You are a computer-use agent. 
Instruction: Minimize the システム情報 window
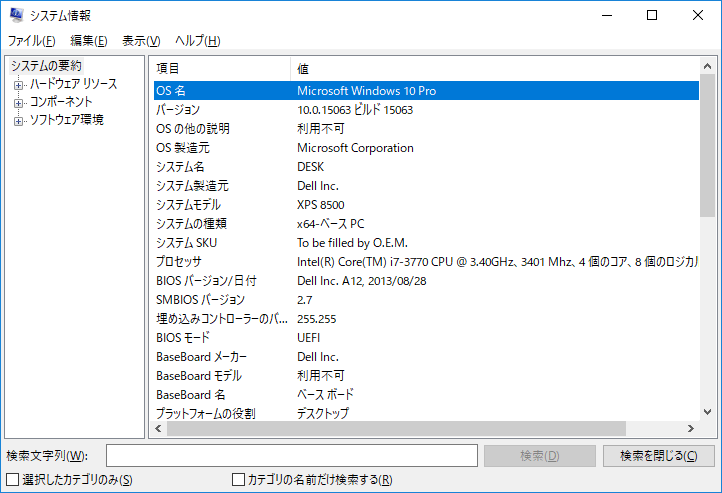point(607,16)
